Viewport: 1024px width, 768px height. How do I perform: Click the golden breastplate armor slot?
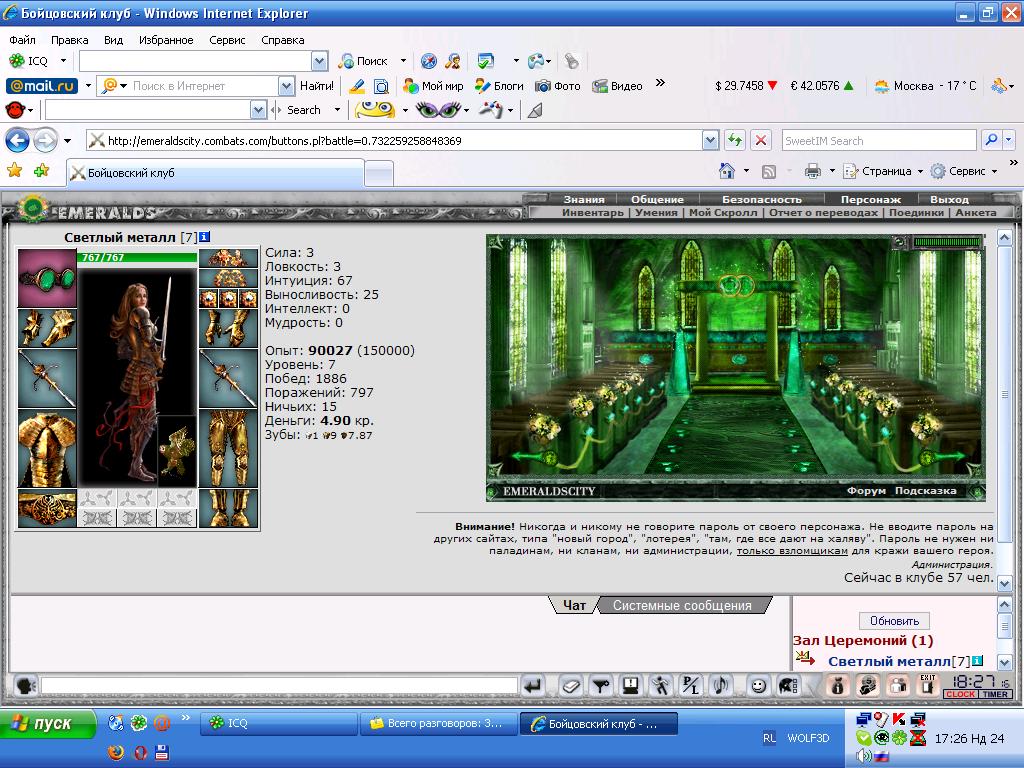click(x=47, y=449)
